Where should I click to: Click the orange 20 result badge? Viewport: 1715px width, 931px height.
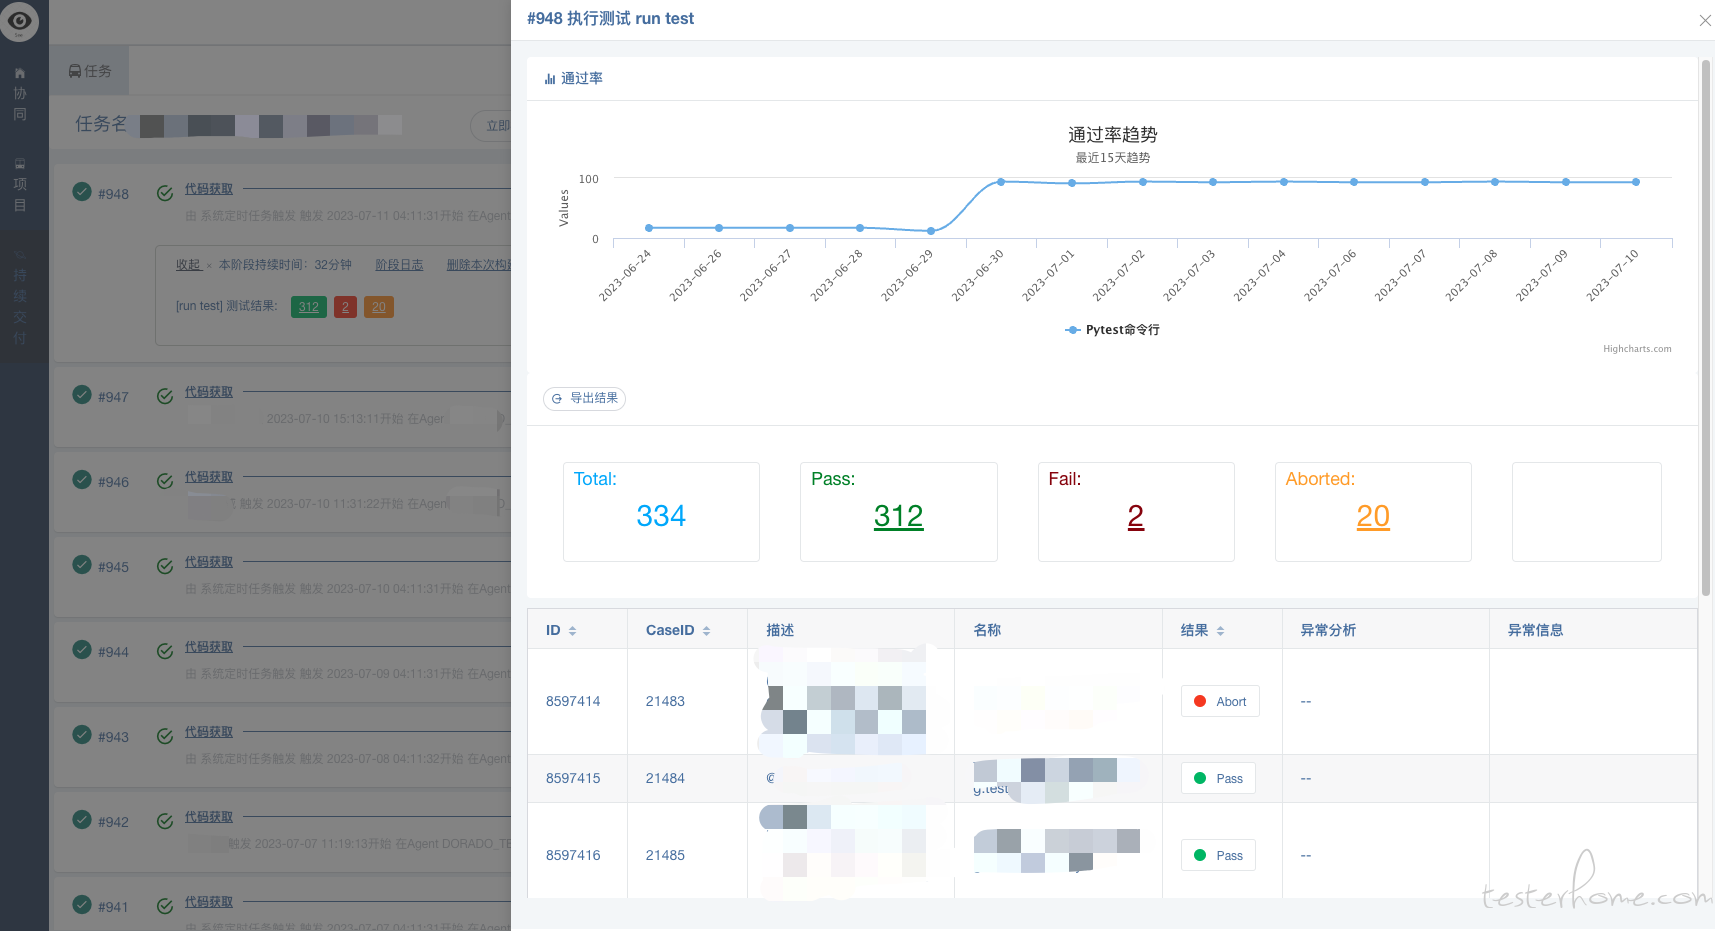tap(379, 307)
